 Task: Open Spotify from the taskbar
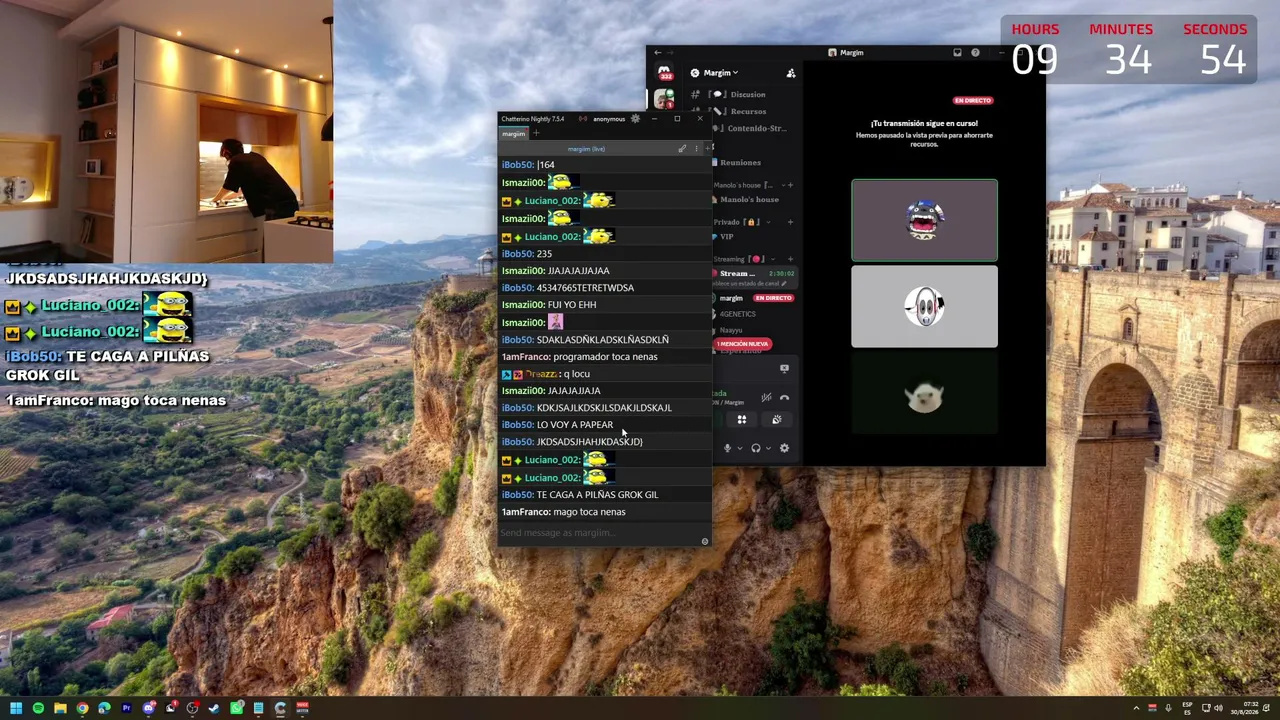[x=38, y=709]
